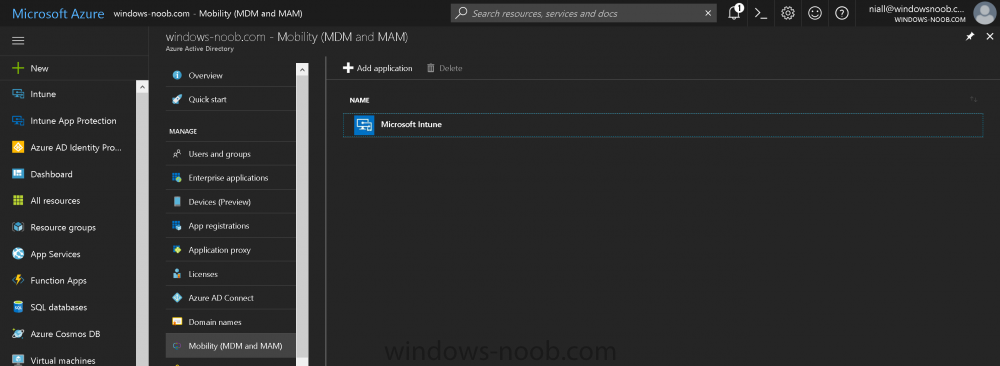1000x366 pixels.
Task: Click the App Services icon
Action: click(18, 254)
